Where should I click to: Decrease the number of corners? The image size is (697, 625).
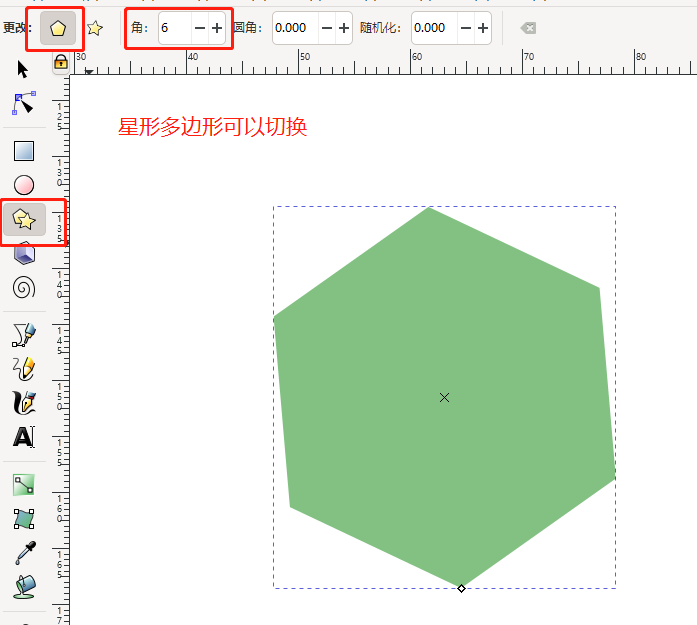[200, 28]
